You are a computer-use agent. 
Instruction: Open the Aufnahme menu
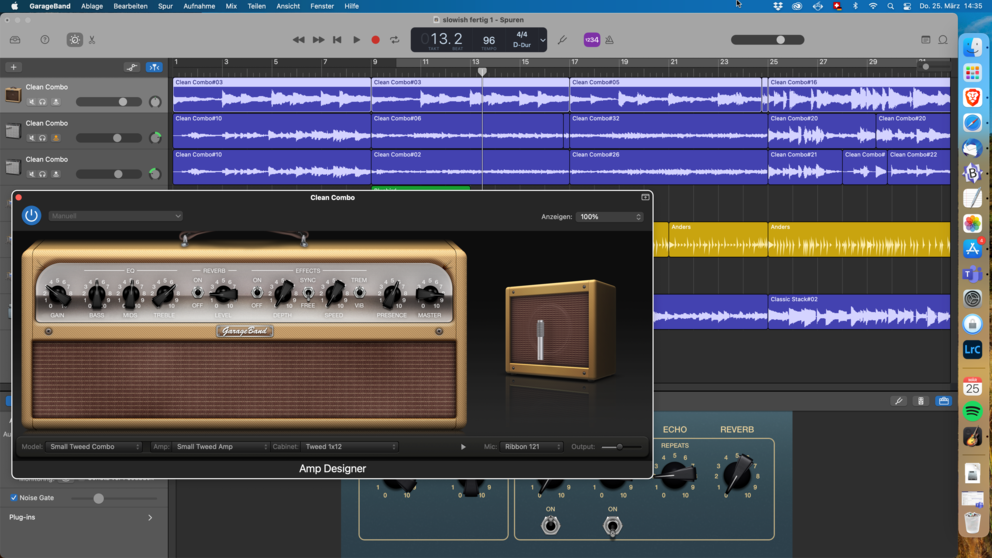tap(199, 6)
